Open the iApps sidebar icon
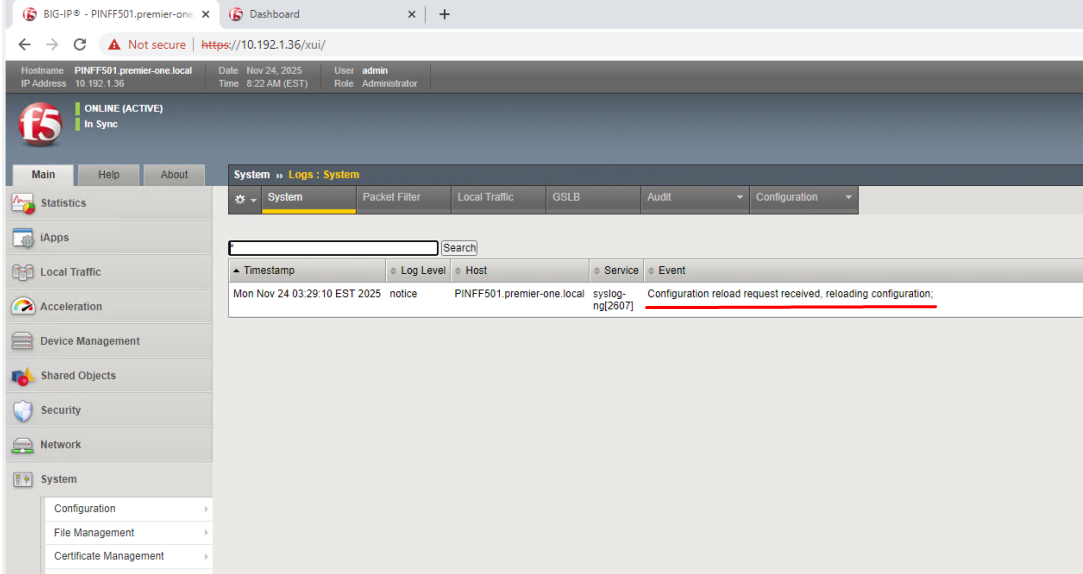 point(22,238)
